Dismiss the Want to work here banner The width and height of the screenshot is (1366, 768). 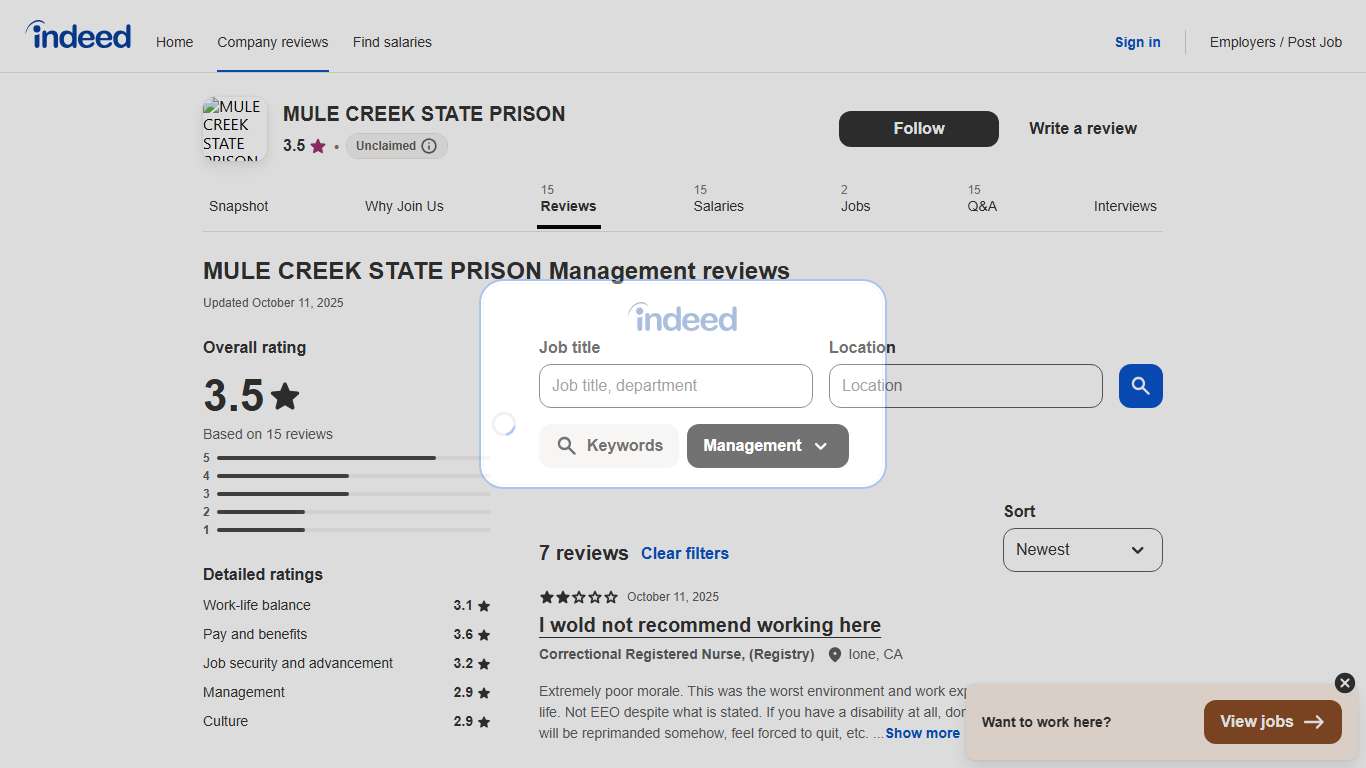(x=1343, y=683)
